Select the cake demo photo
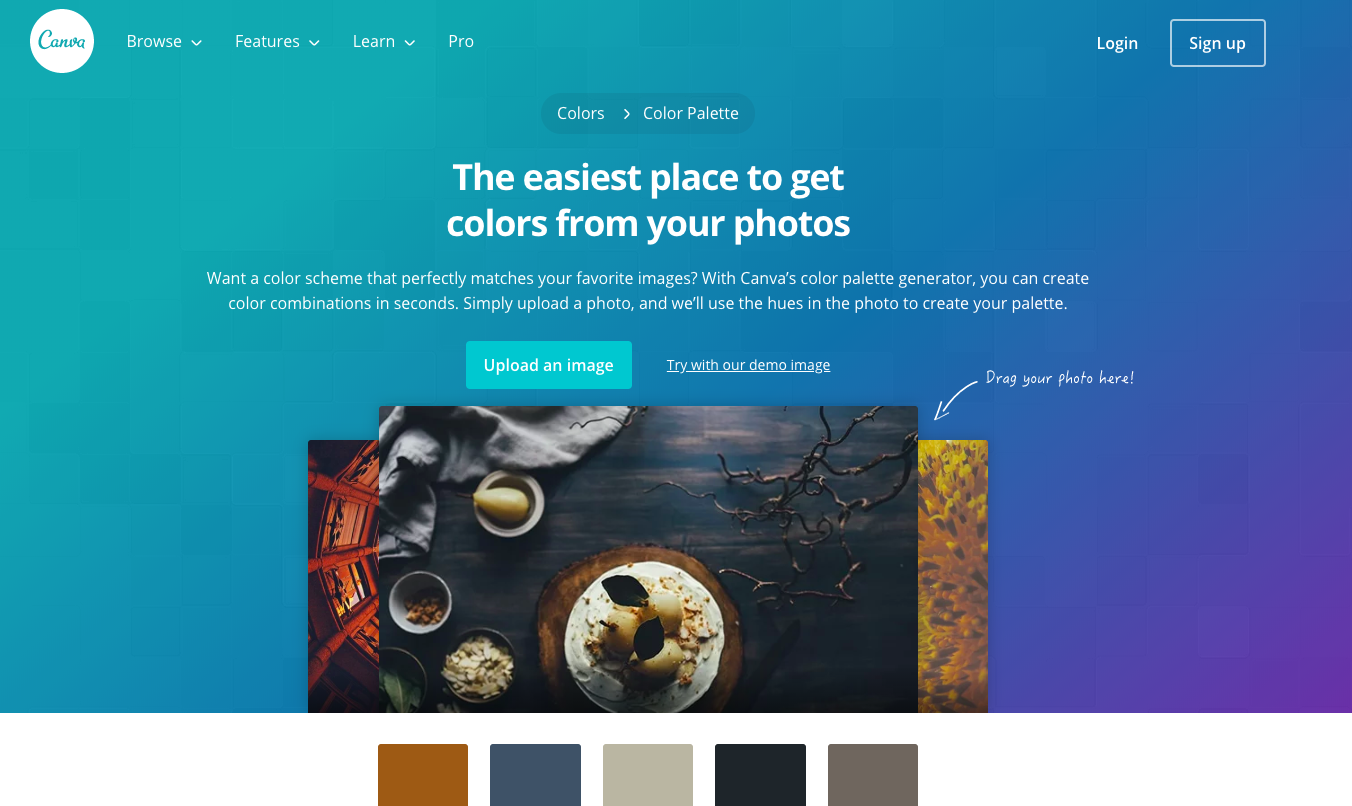 [x=648, y=559]
